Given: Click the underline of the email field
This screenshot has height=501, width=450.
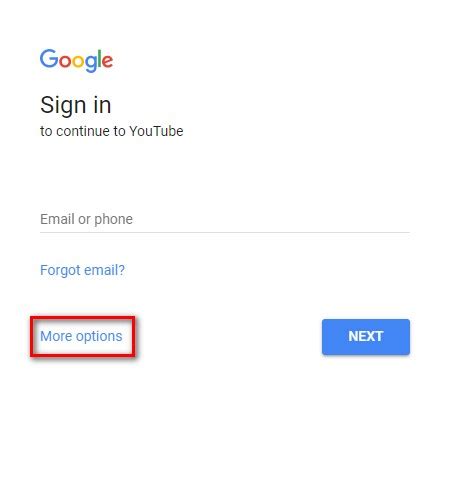Looking at the screenshot, I should (x=225, y=232).
